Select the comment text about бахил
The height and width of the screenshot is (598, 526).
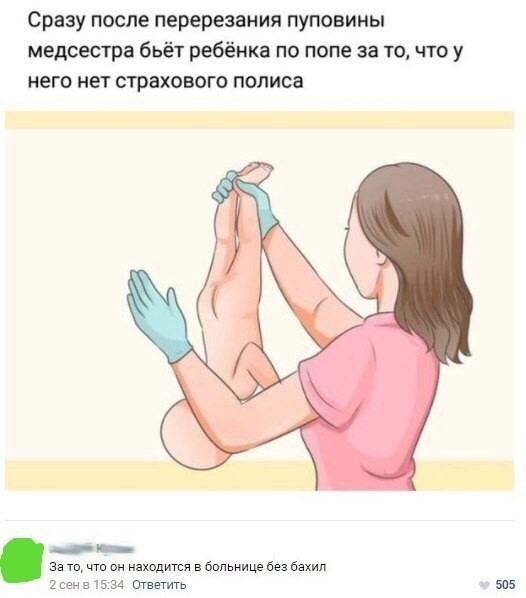coord(188,567)
